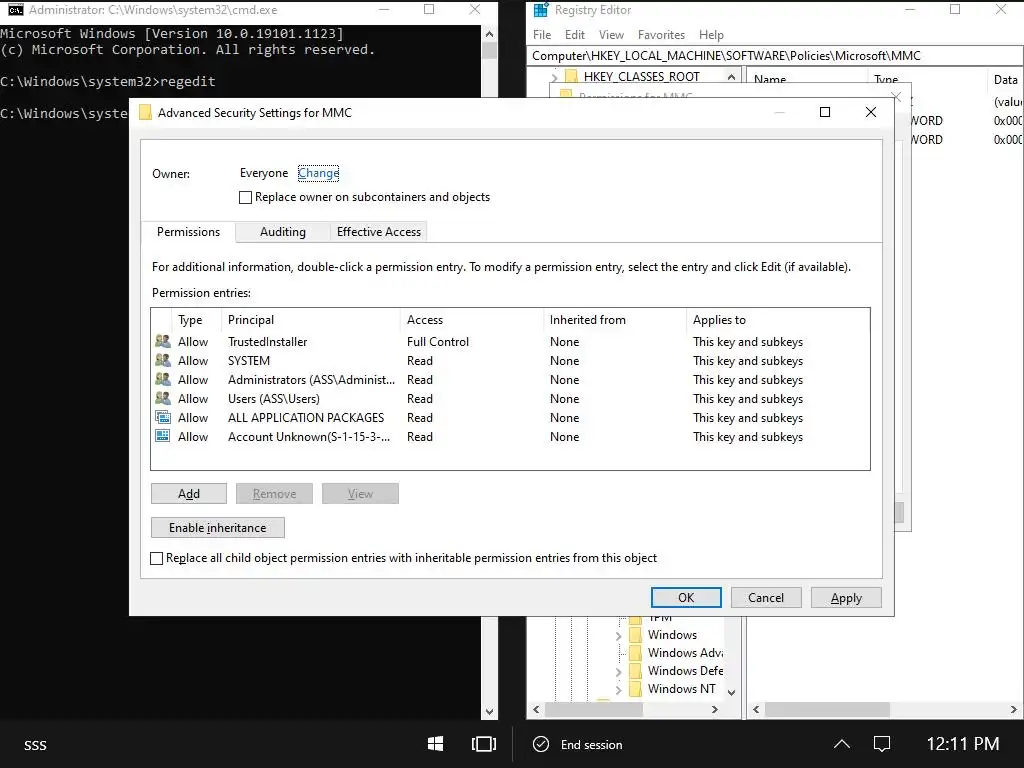Screen dimensions: 1024x768
Task: Click the Registry Editor app icon
Action: (541, 10)
